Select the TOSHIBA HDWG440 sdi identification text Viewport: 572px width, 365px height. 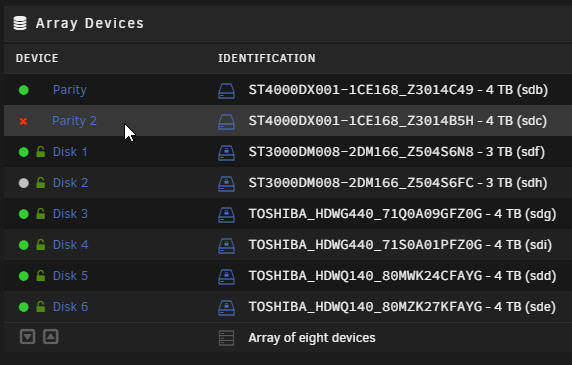[x=400, y=245]
